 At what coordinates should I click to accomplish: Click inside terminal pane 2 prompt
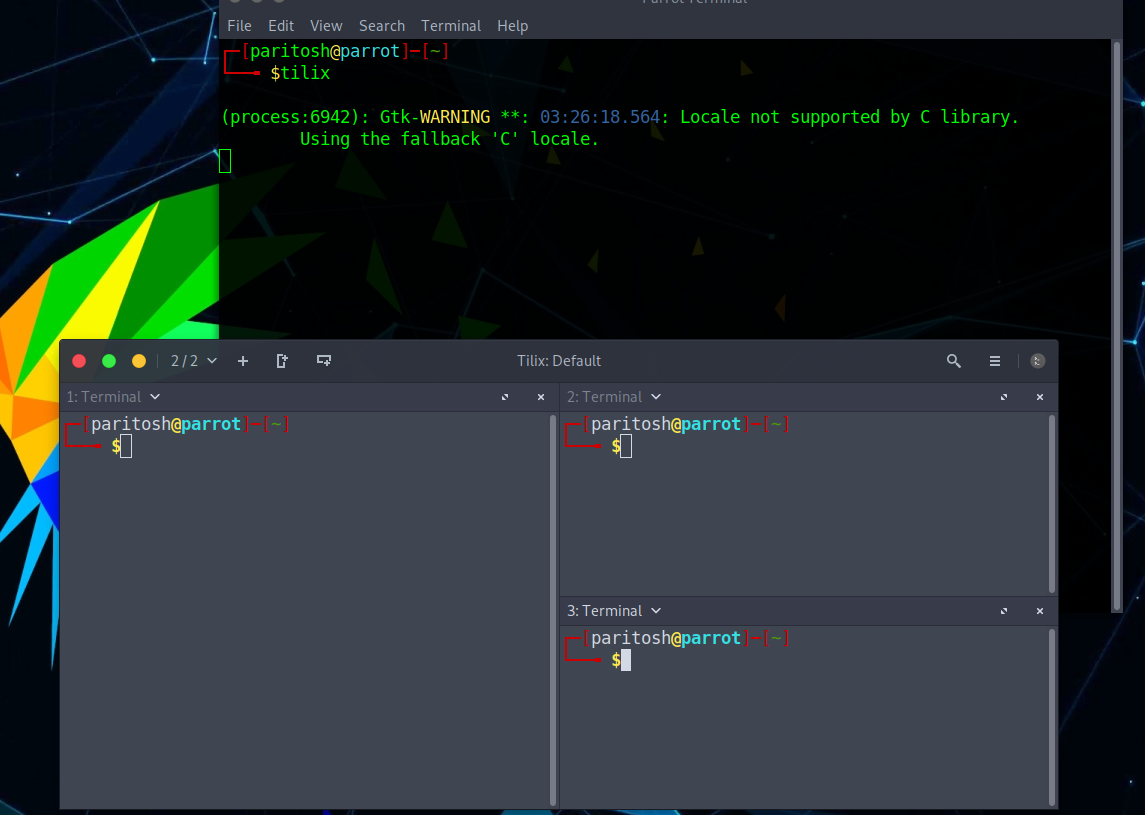[624, 446]
